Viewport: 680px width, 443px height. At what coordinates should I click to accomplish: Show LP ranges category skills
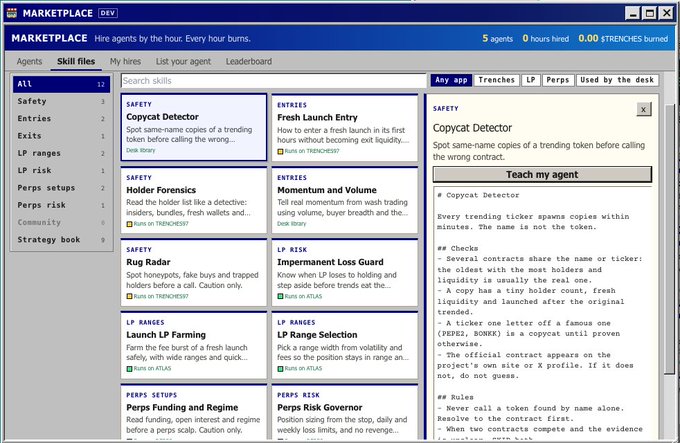click(x=61, y=153)
